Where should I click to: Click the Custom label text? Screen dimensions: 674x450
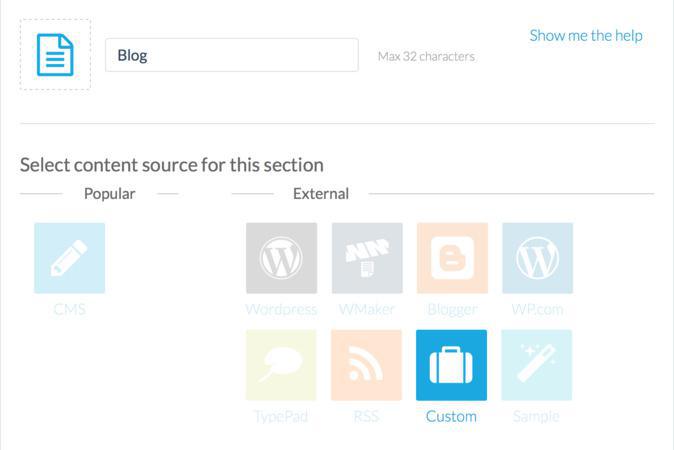452,416
